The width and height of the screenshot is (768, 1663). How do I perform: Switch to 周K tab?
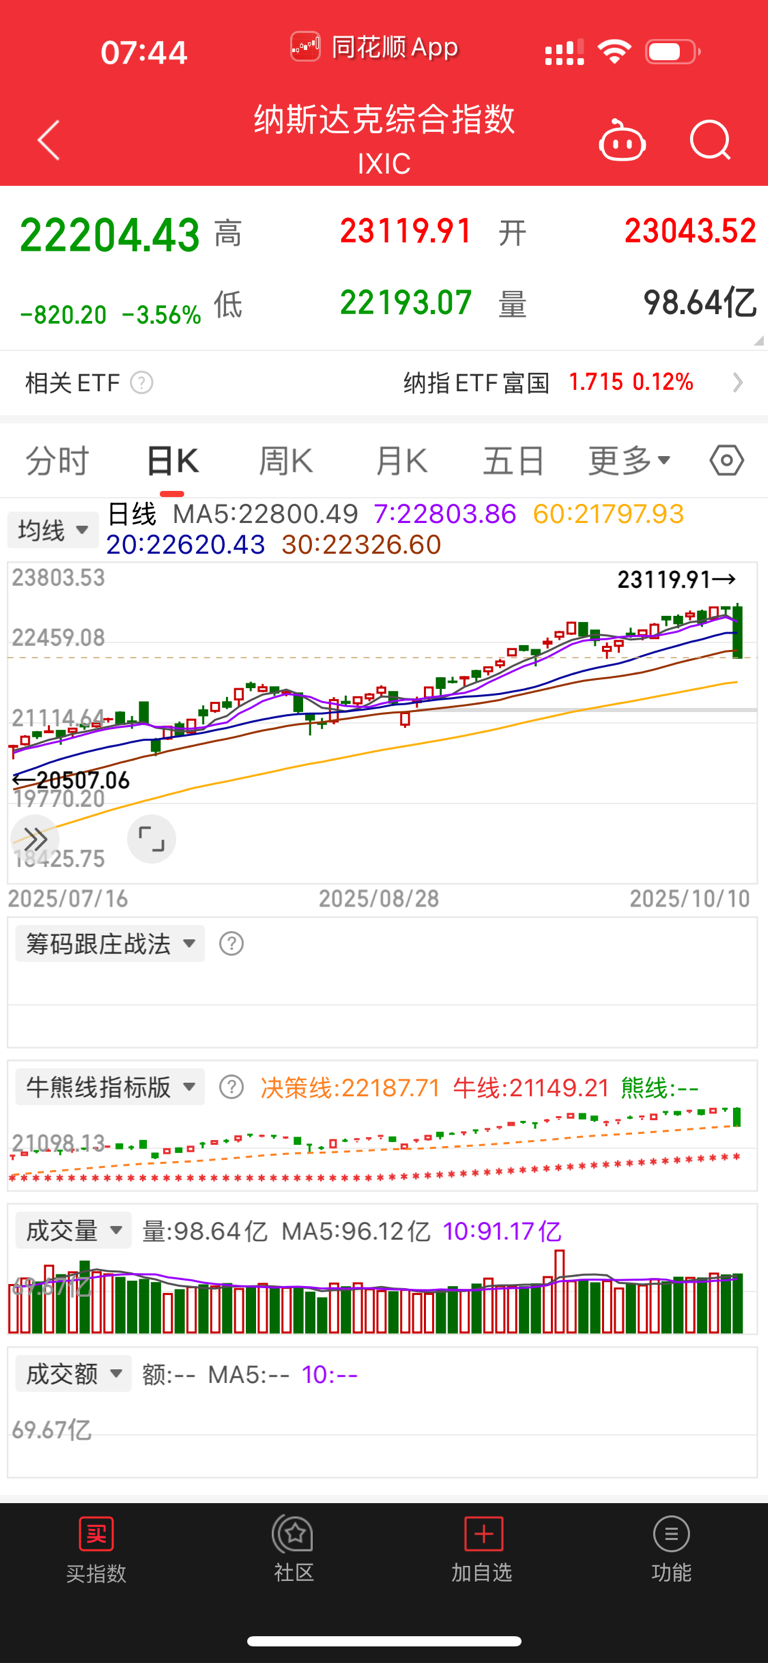coord(286,461)
